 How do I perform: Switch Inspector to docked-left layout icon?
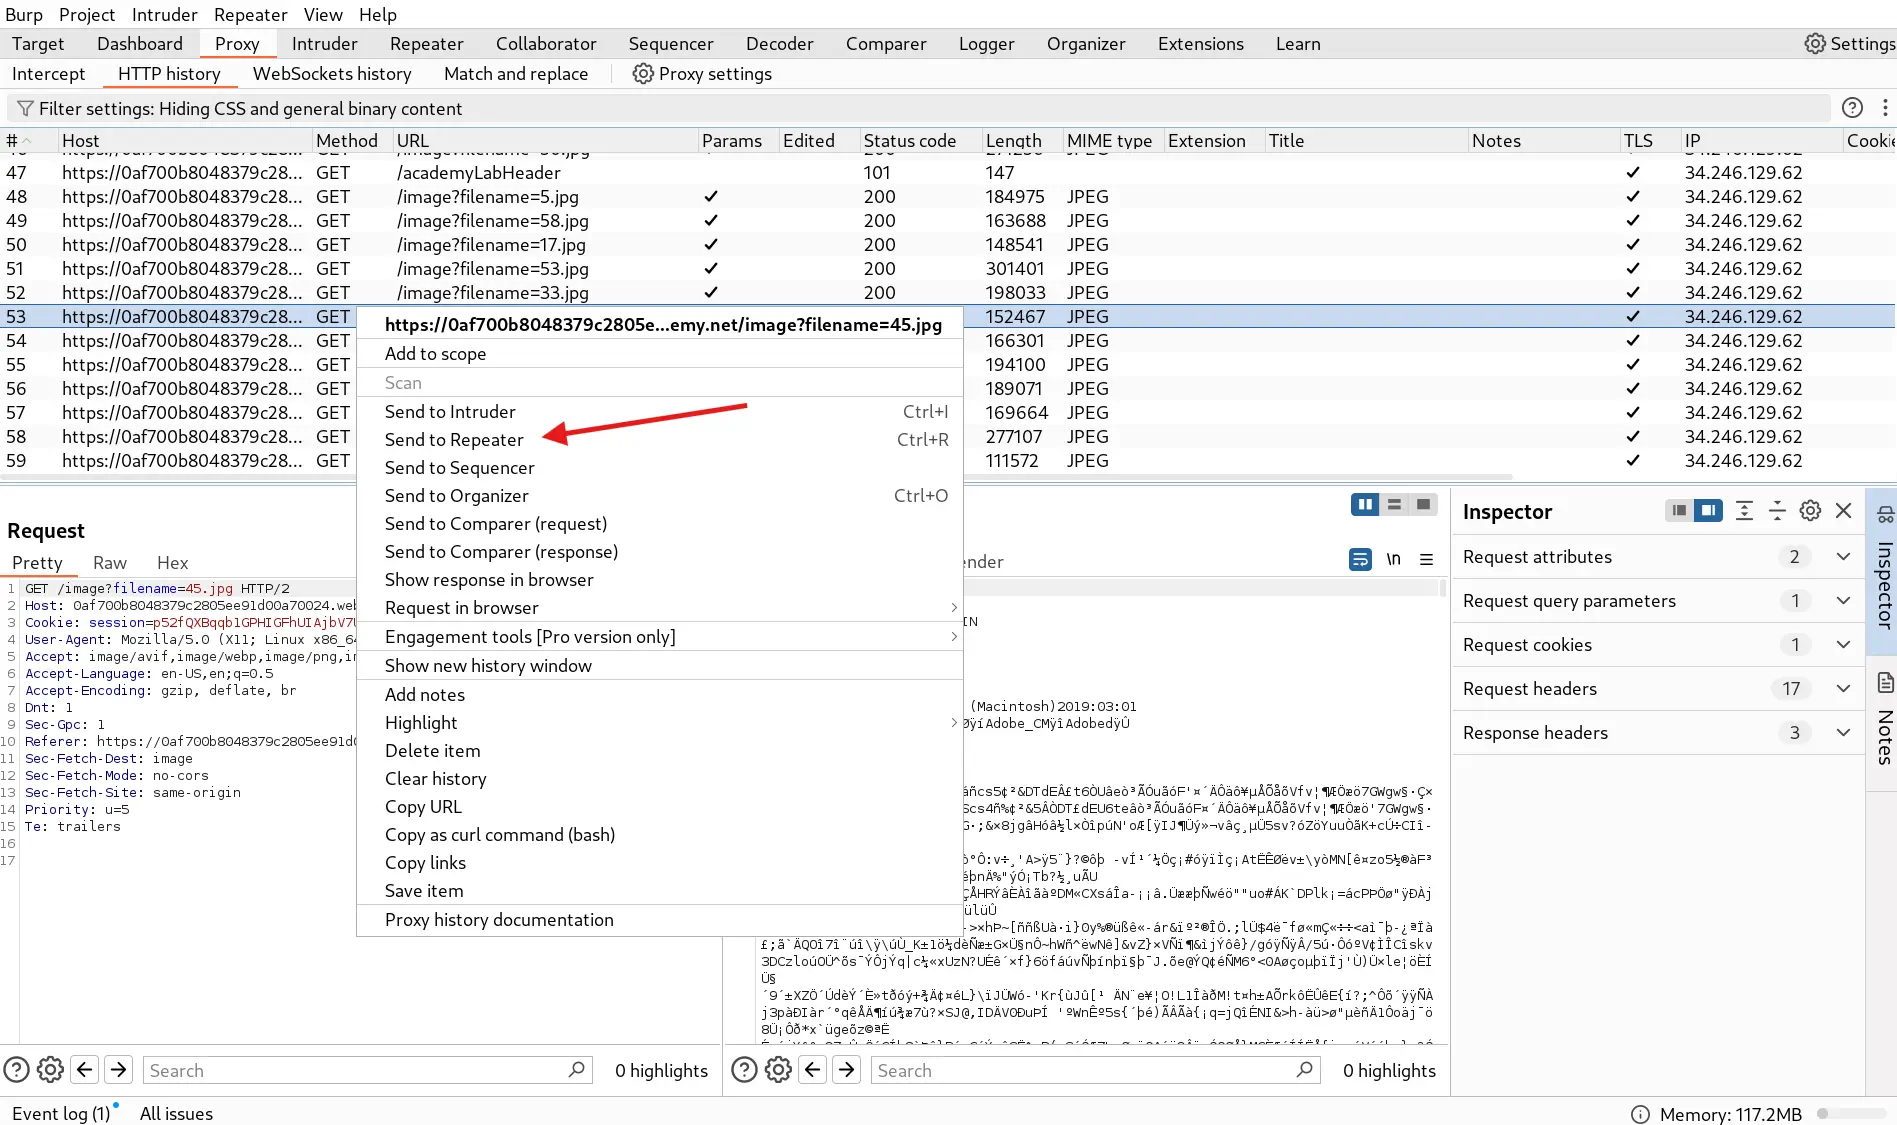tap(1679, 511)
